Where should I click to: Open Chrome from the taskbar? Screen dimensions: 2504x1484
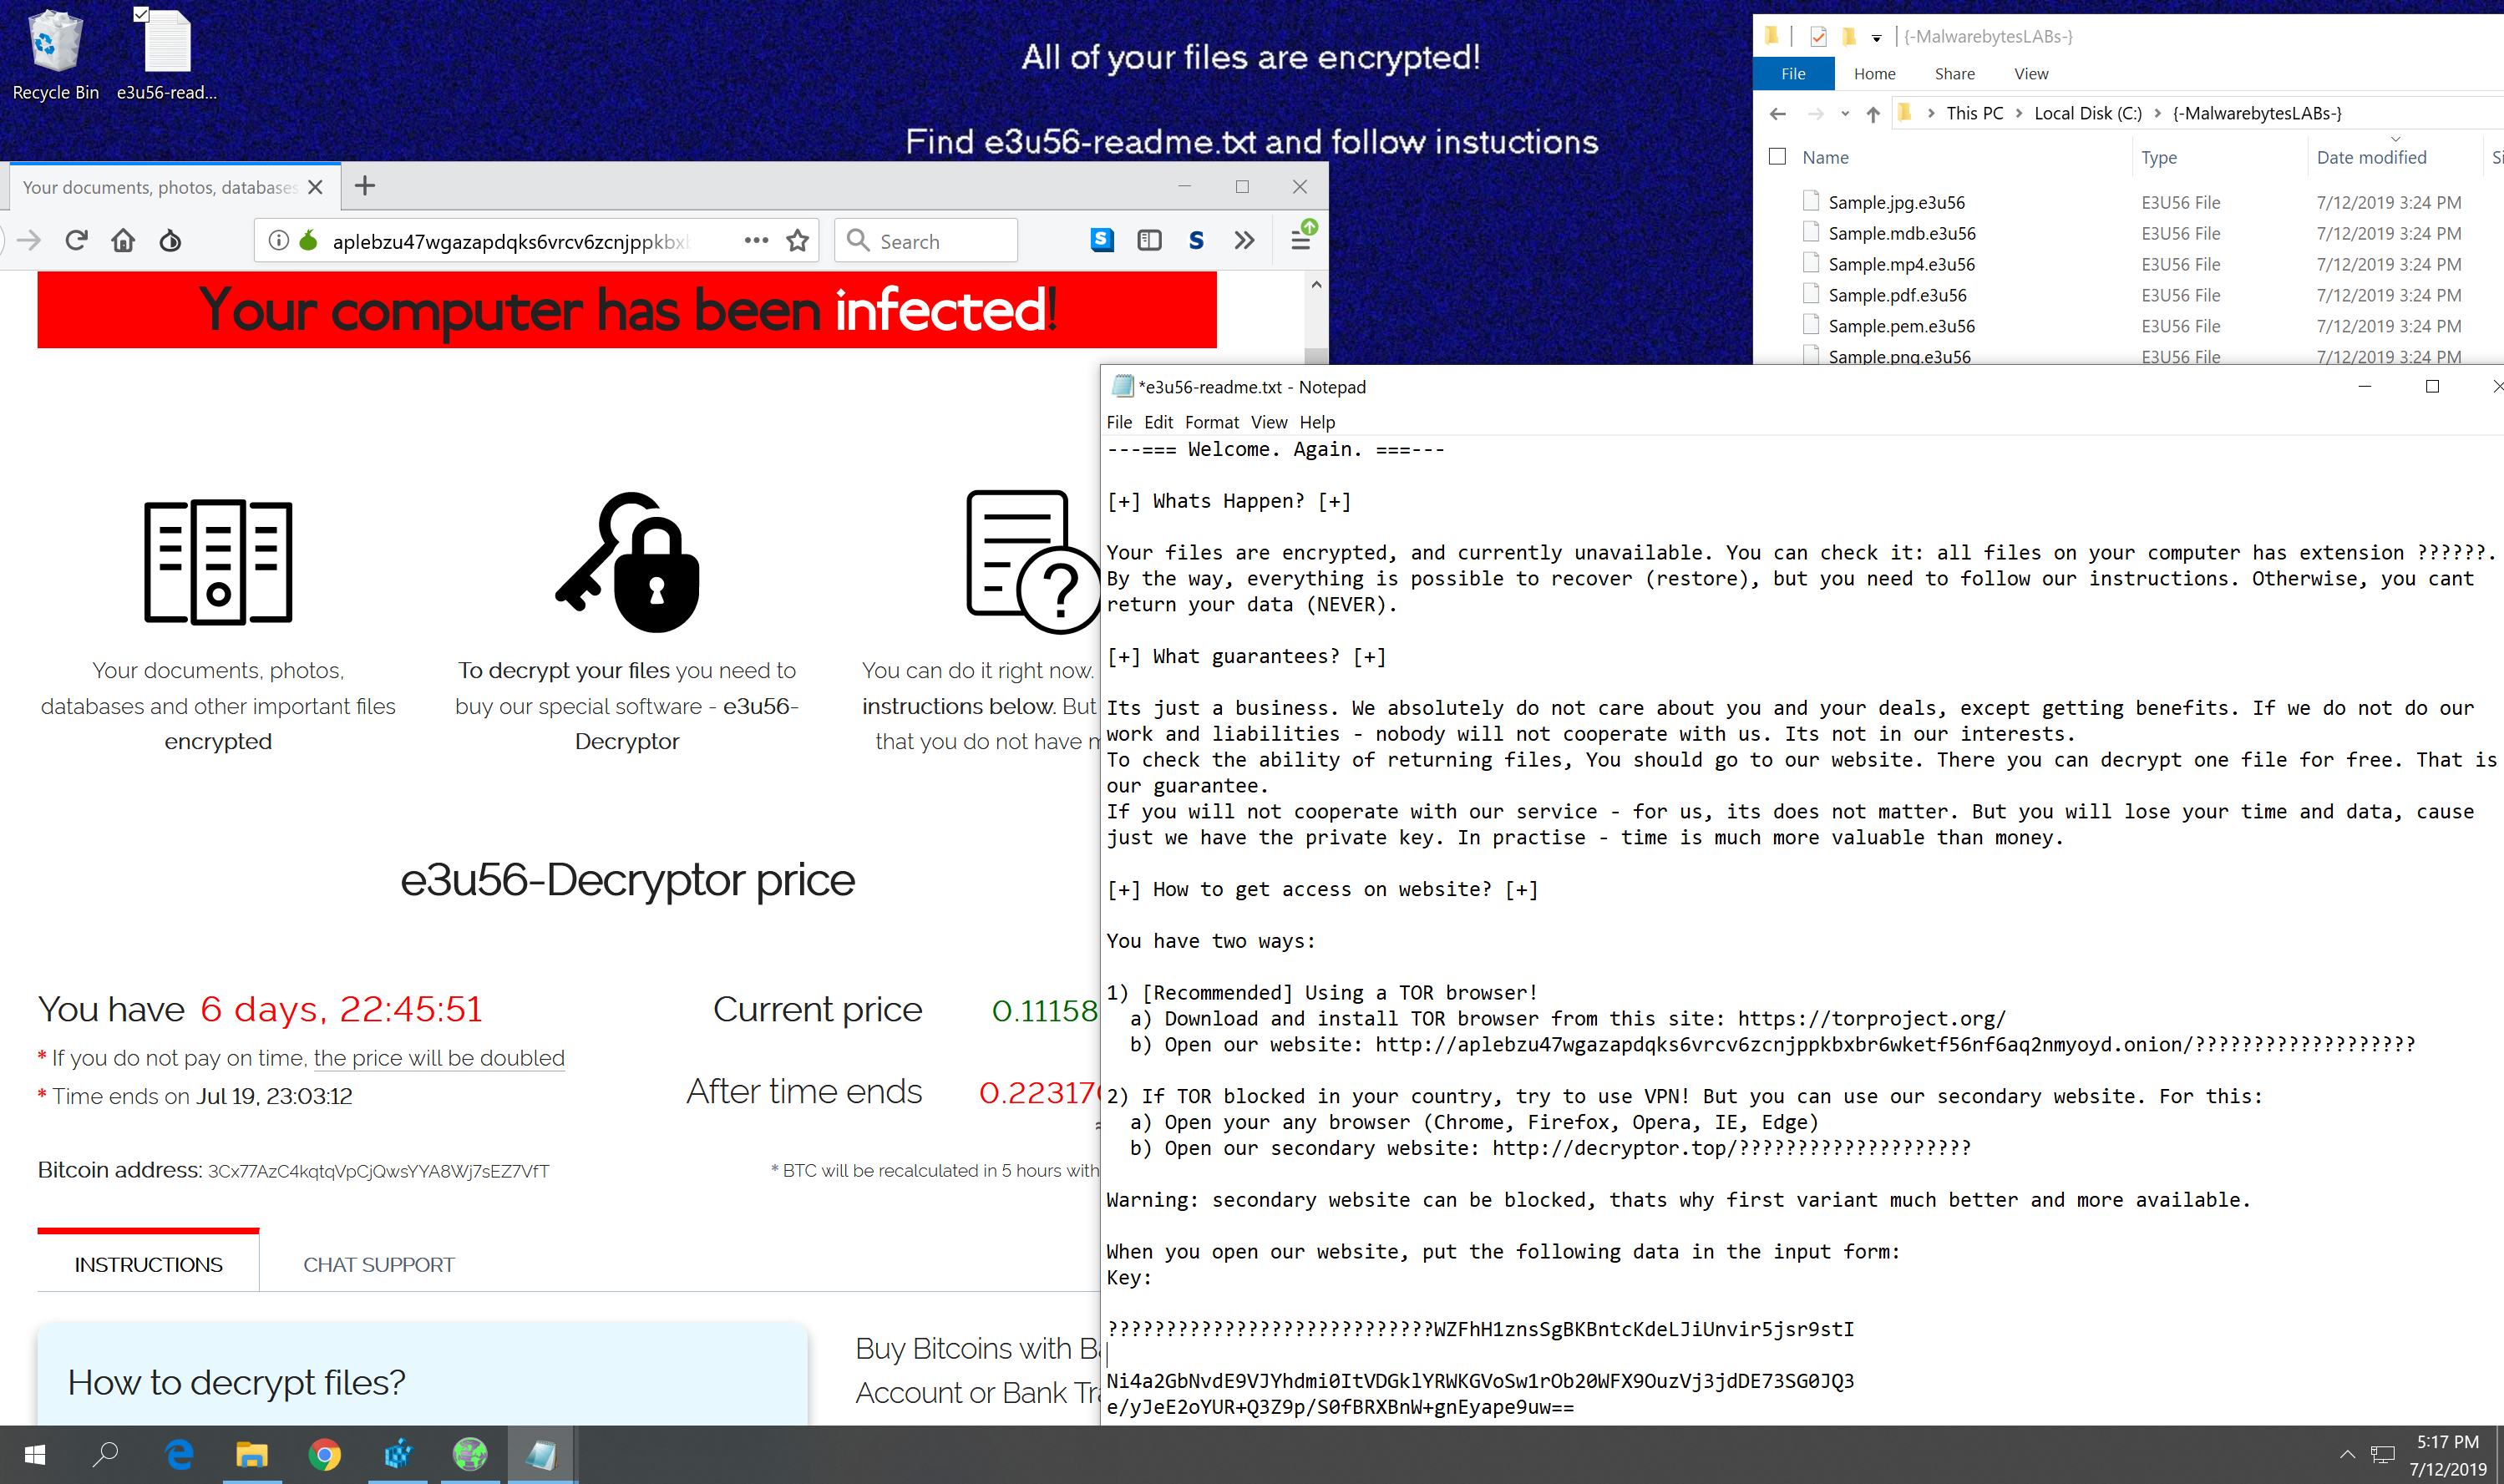click(x=324, y=1454)
